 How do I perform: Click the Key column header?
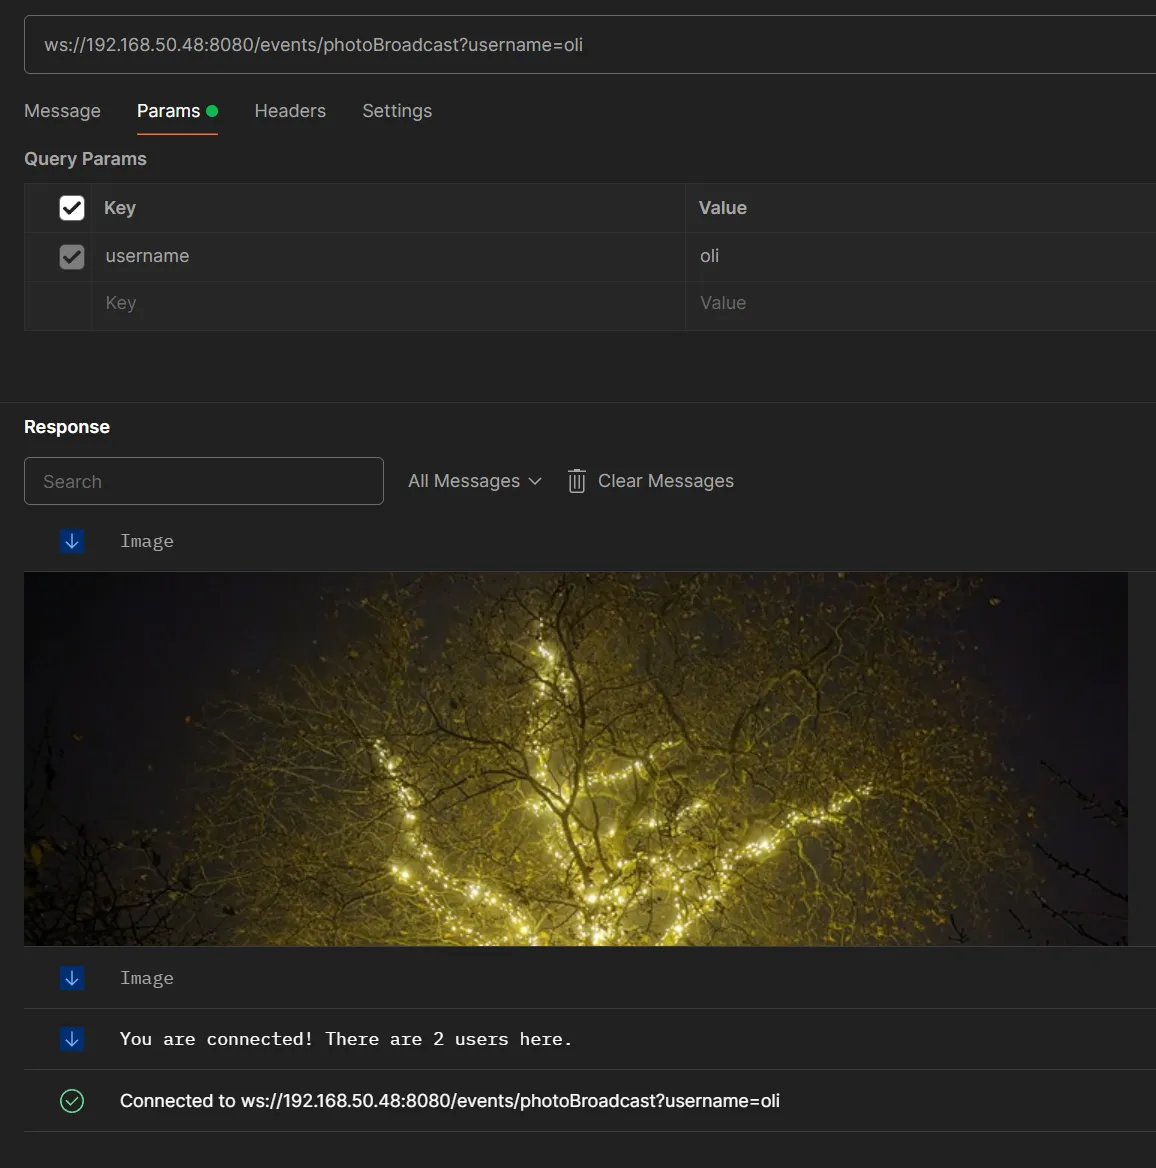click(120, 208)
